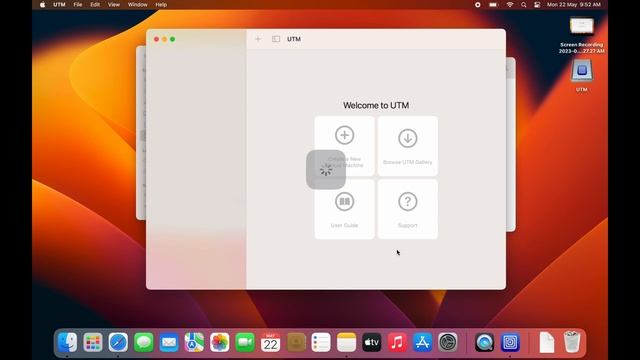Viewport: 640px width, 360px height.
Task: Open the Help menu
Action: point(161,4)
